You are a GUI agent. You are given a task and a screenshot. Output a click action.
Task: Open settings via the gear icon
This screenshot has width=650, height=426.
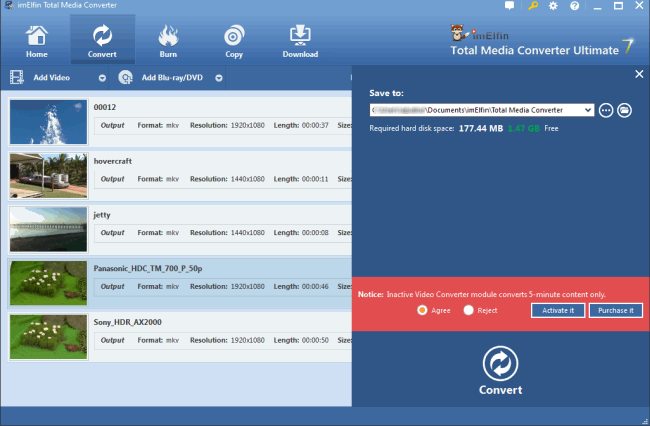553,6
